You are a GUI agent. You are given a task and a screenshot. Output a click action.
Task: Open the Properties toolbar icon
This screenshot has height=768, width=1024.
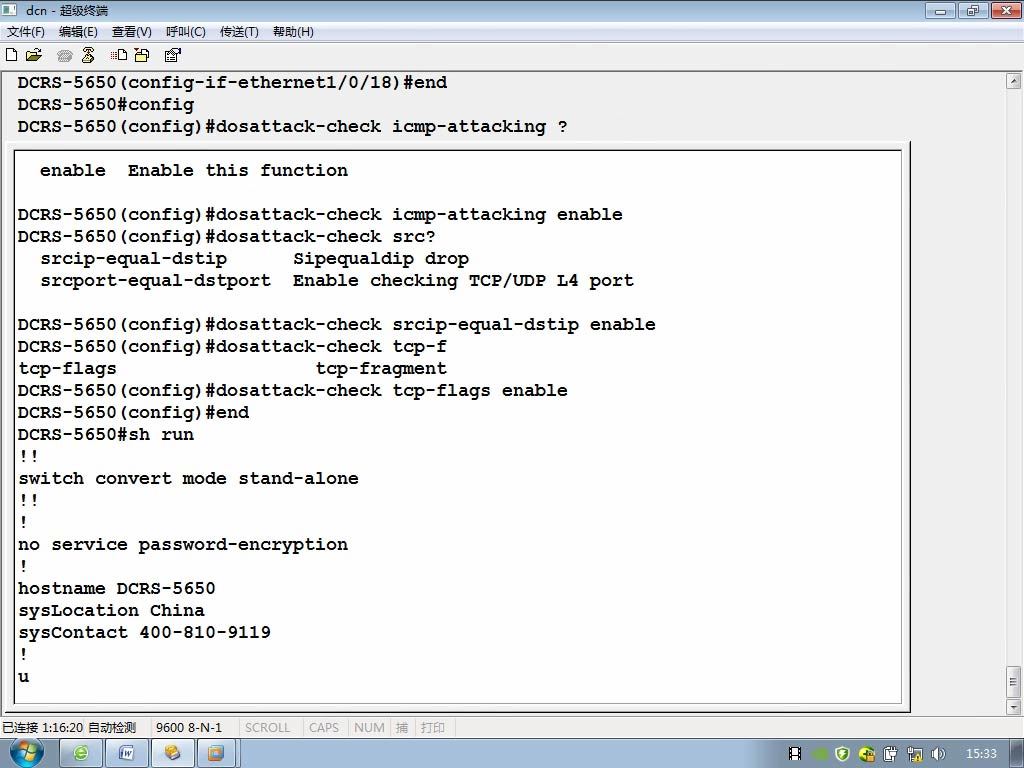(172, 55)
